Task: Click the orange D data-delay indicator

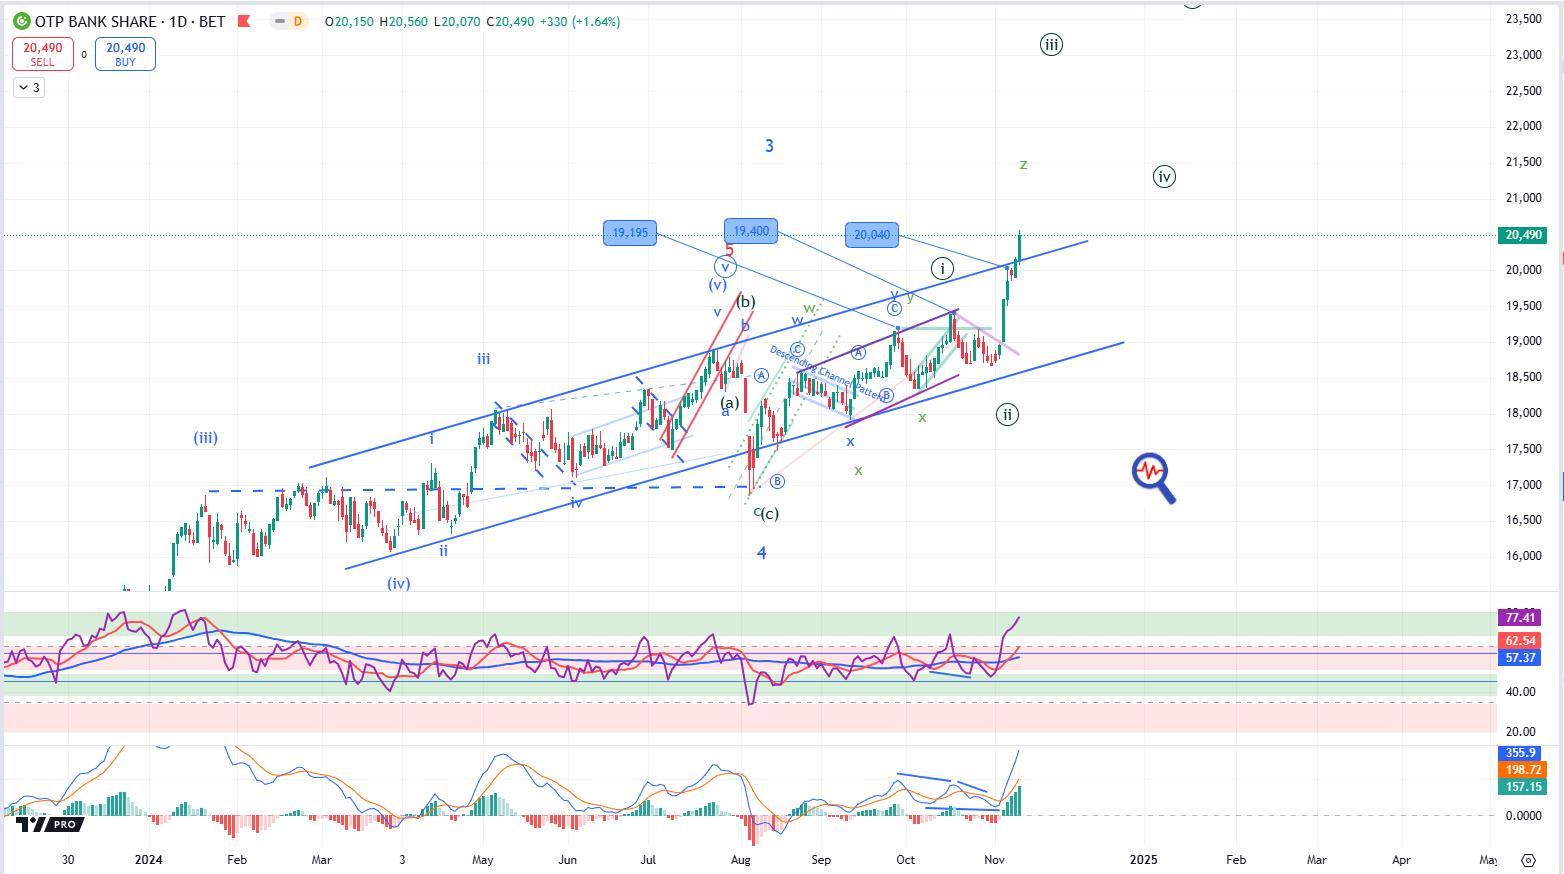Action: point(297,21)
